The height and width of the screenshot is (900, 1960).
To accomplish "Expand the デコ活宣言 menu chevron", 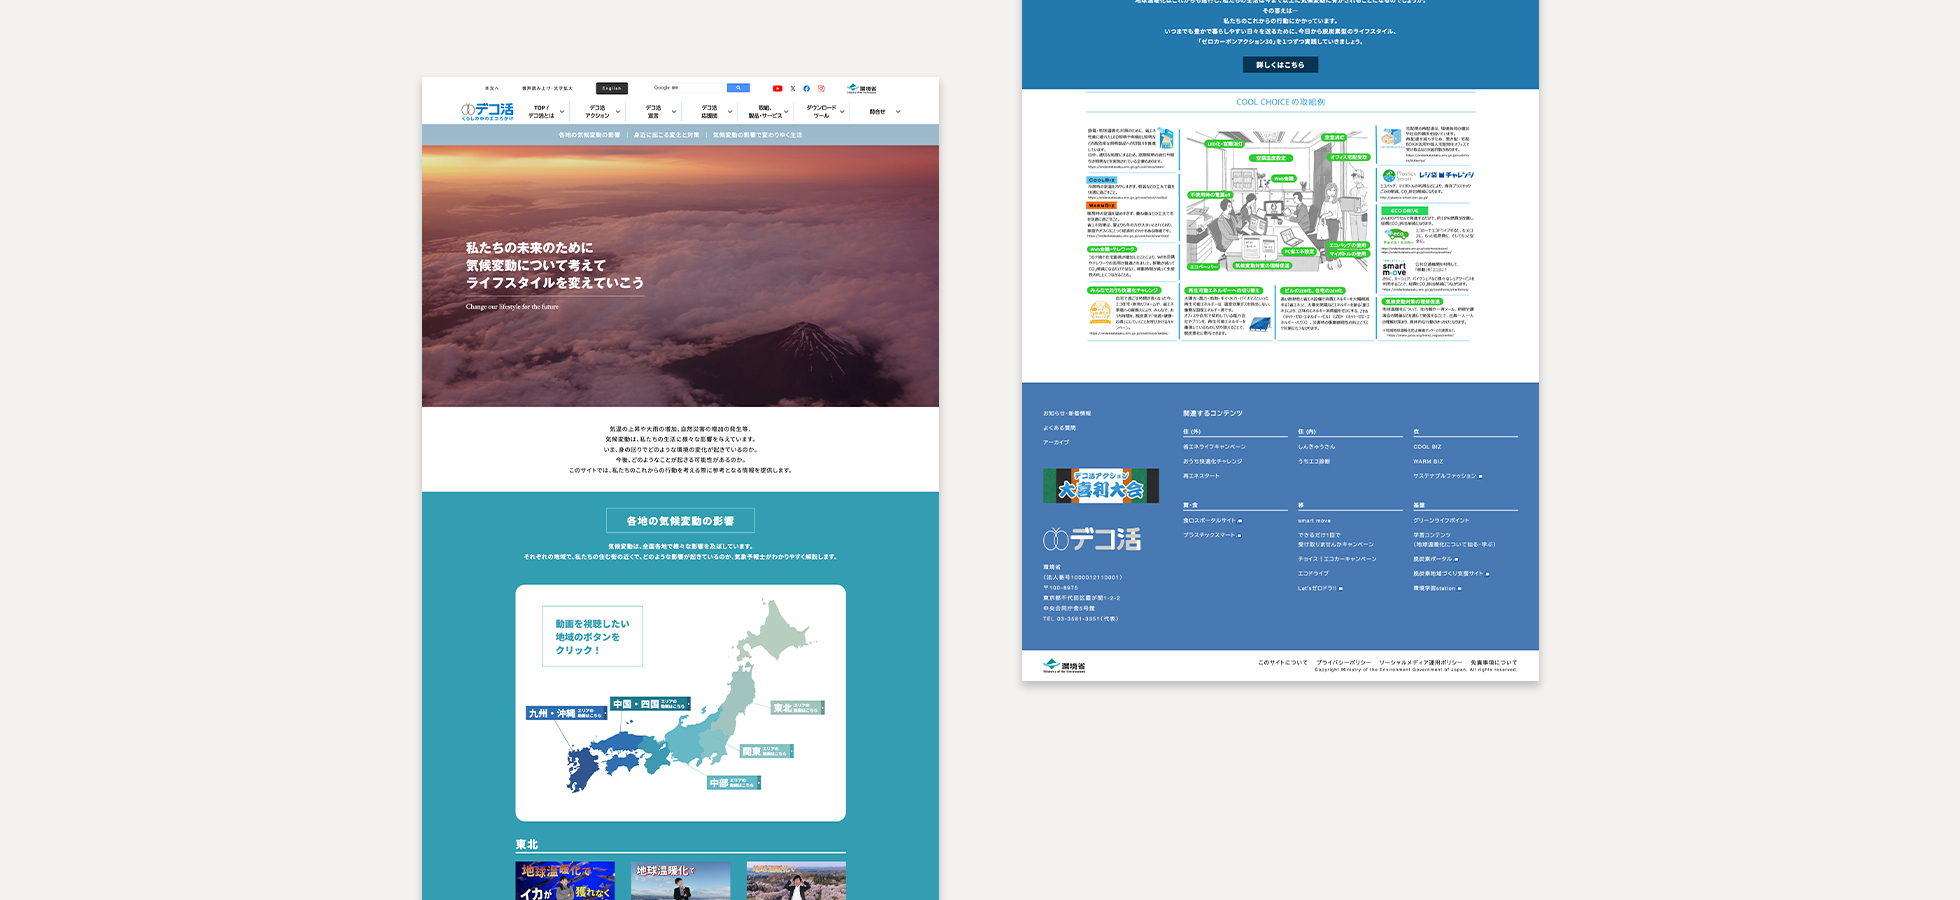I will click(x=674, y=112).
